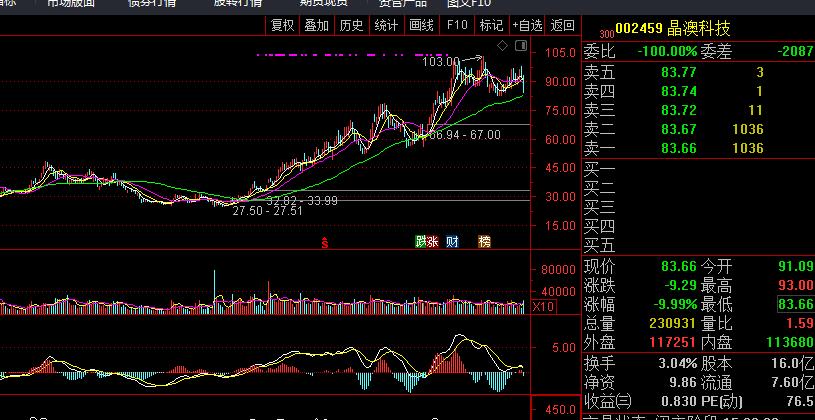Open the 资管产品 menu
The image size is (815, 420).
(x=402, y=3)
